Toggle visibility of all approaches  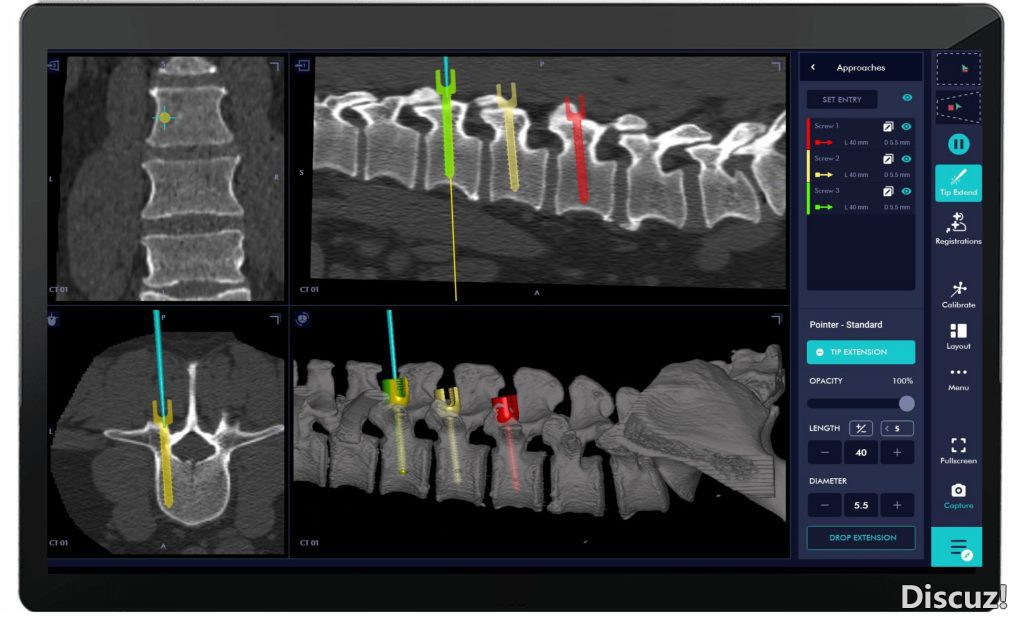pyautogui.click(x=907, y=98)
